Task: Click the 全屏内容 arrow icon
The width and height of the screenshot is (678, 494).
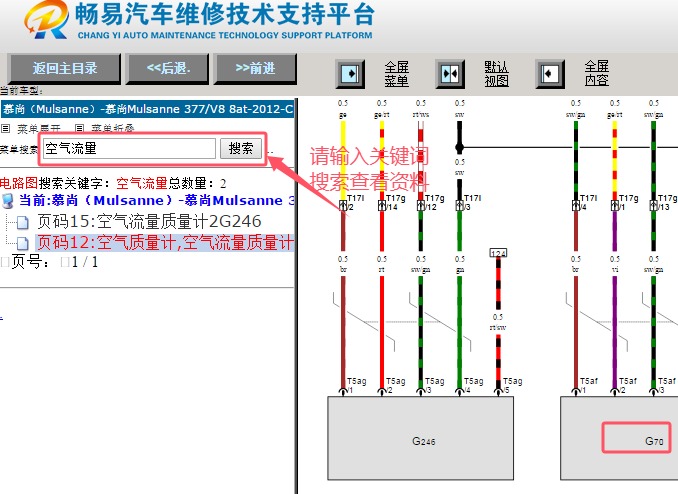Action: point(550,74)
